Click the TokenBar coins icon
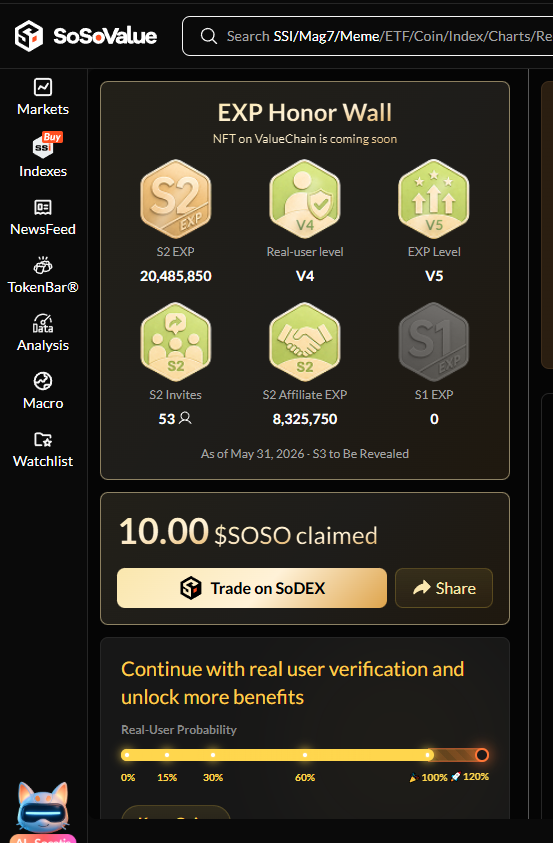Viewport: 553px width, 843px height. (43, 266)
